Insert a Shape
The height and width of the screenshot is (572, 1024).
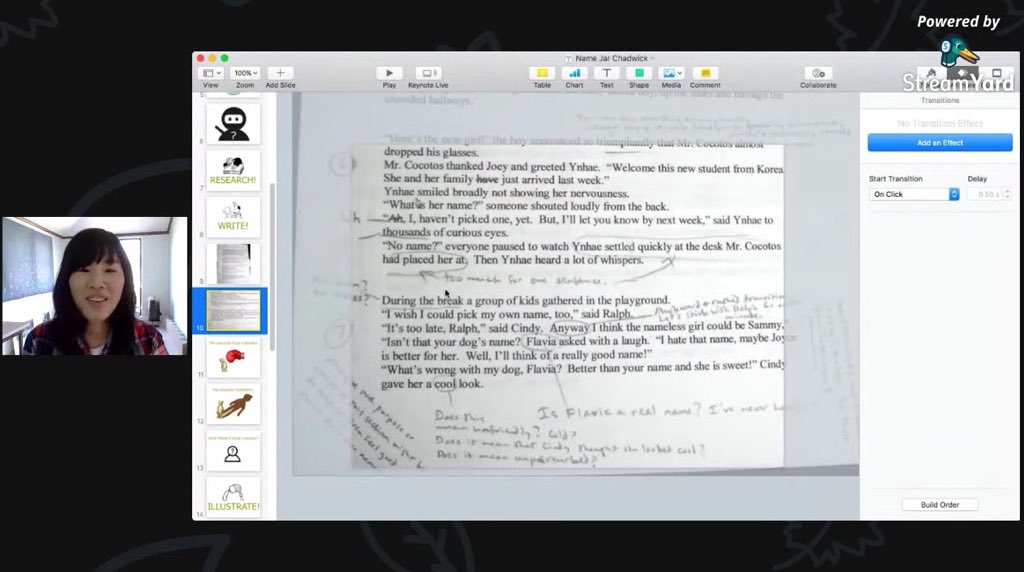pos(639,73)
